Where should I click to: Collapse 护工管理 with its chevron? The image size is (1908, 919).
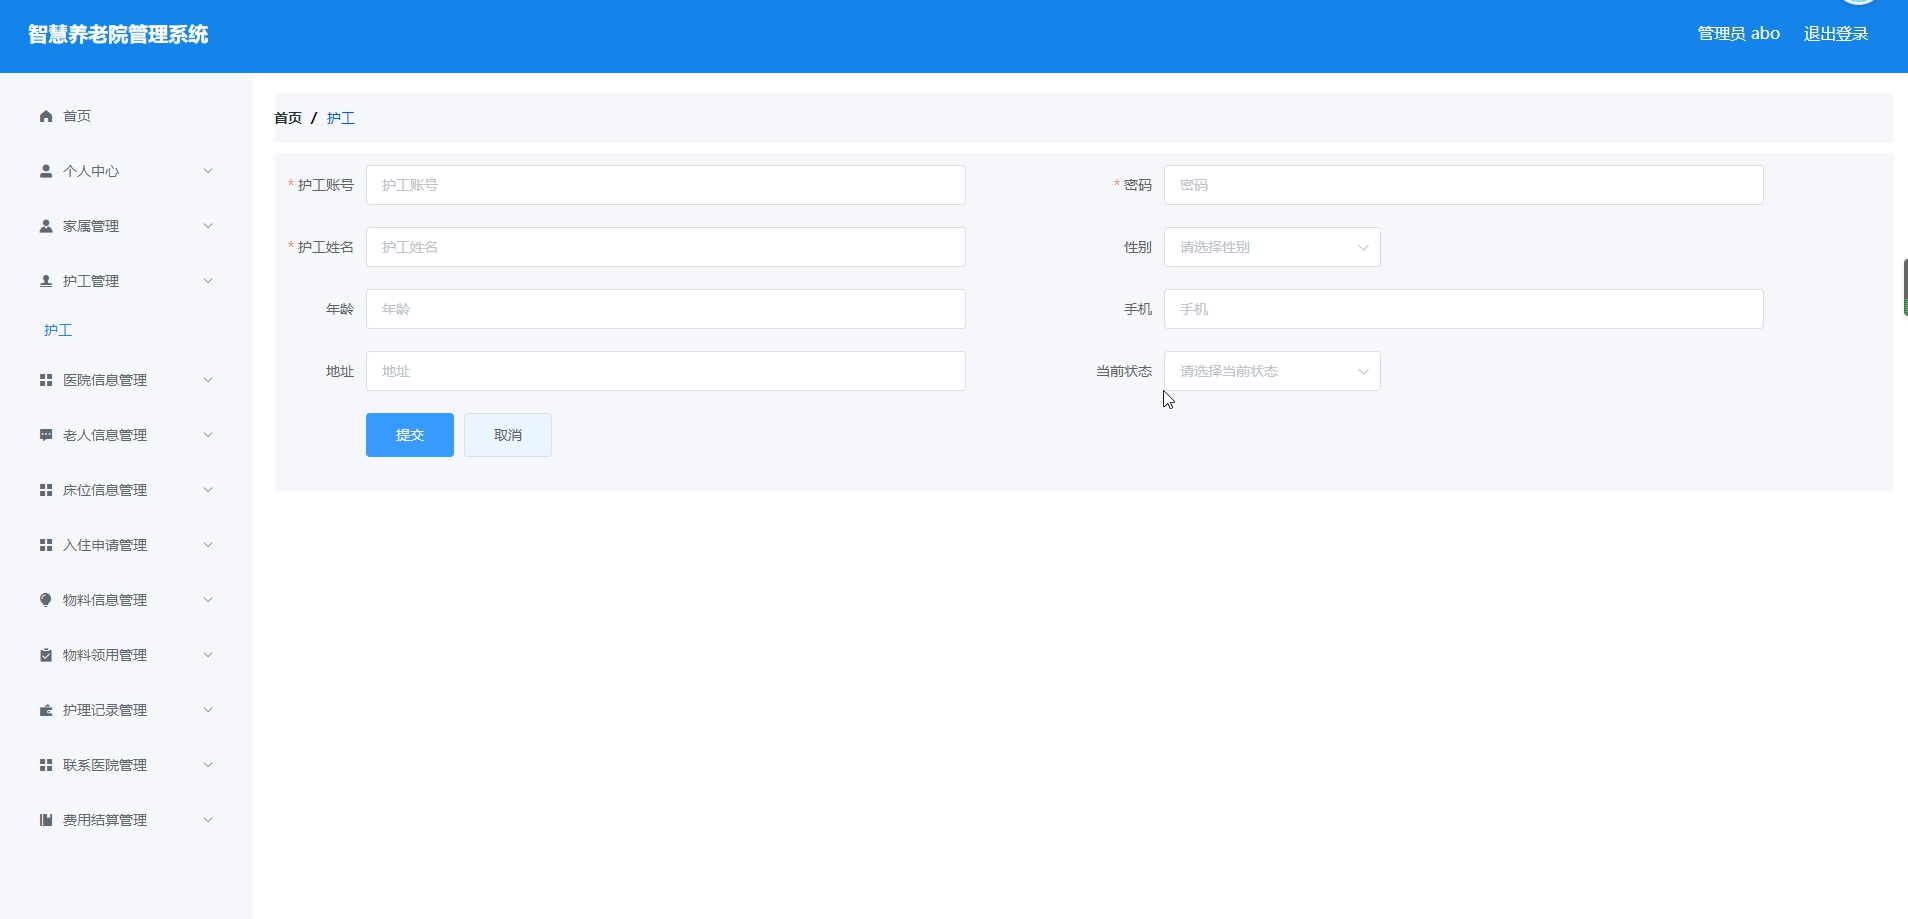point(208,281)
